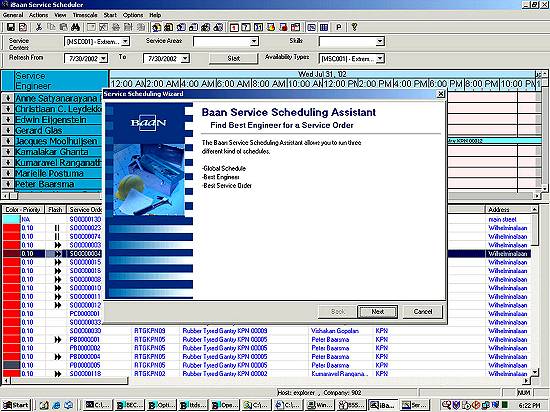Click the order list scroll-down arrow
Image resolution: width=550 pixels, height=412 pixels.
pyautogui.click(x=535, y=372)
